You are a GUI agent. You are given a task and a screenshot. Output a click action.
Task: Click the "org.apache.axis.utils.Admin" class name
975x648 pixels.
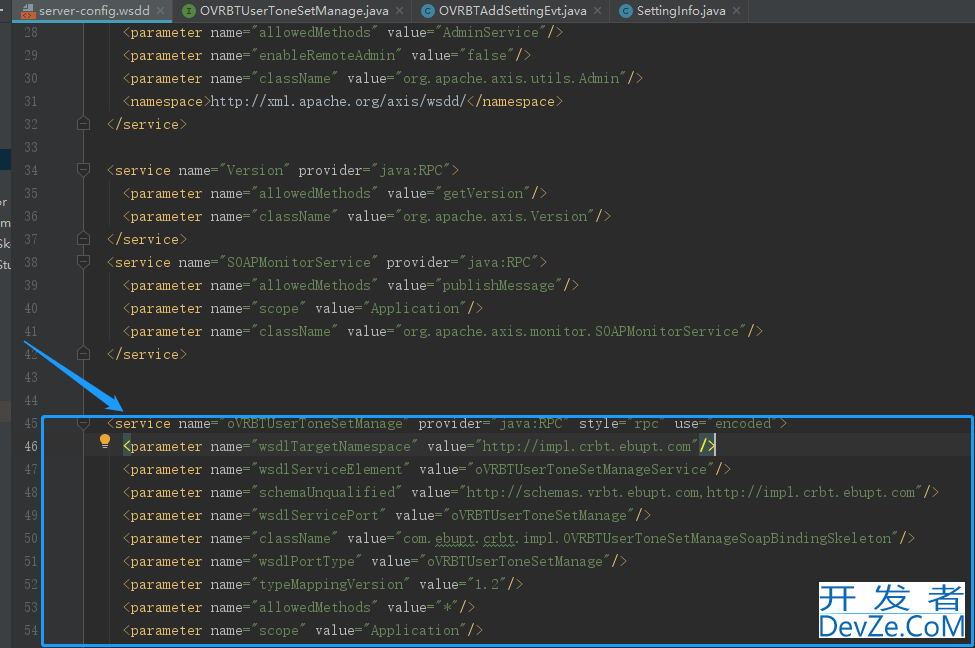point(511,78)
